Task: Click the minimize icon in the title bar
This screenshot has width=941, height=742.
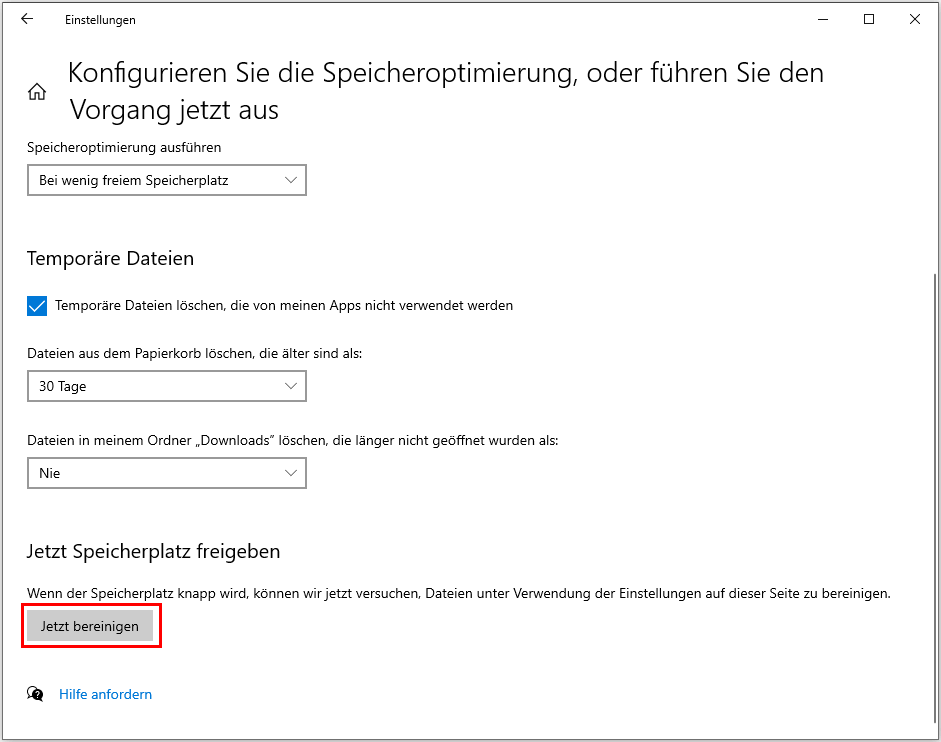Action: tap(823, 18)
